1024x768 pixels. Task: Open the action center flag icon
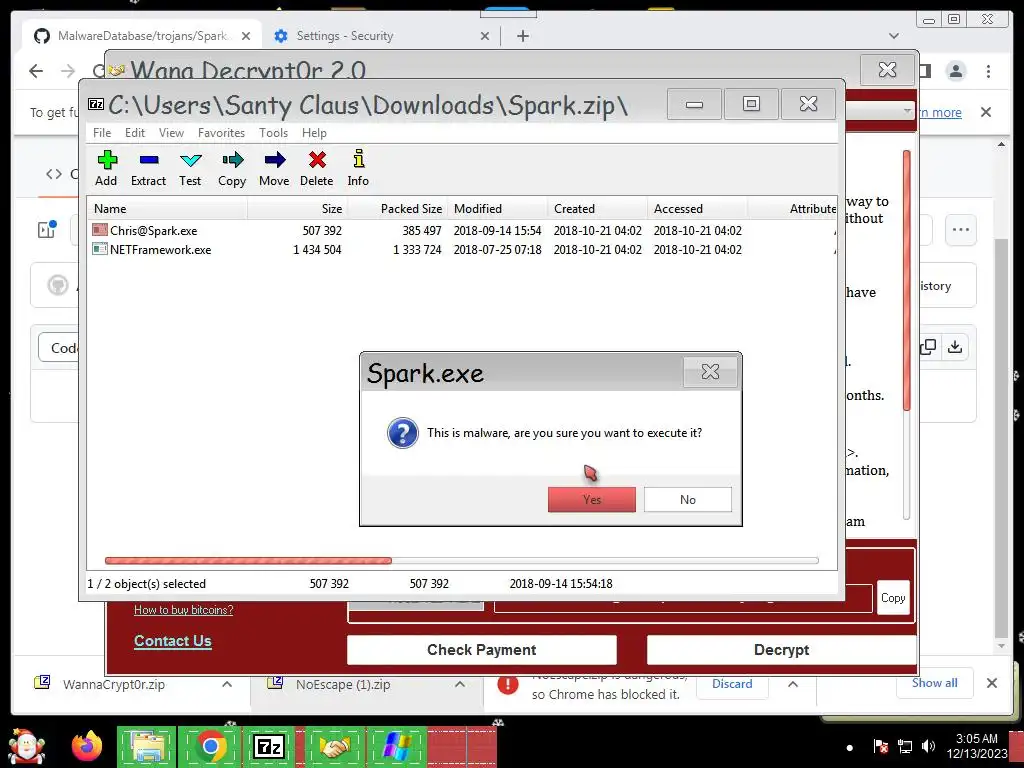click(x=881, y=746)
